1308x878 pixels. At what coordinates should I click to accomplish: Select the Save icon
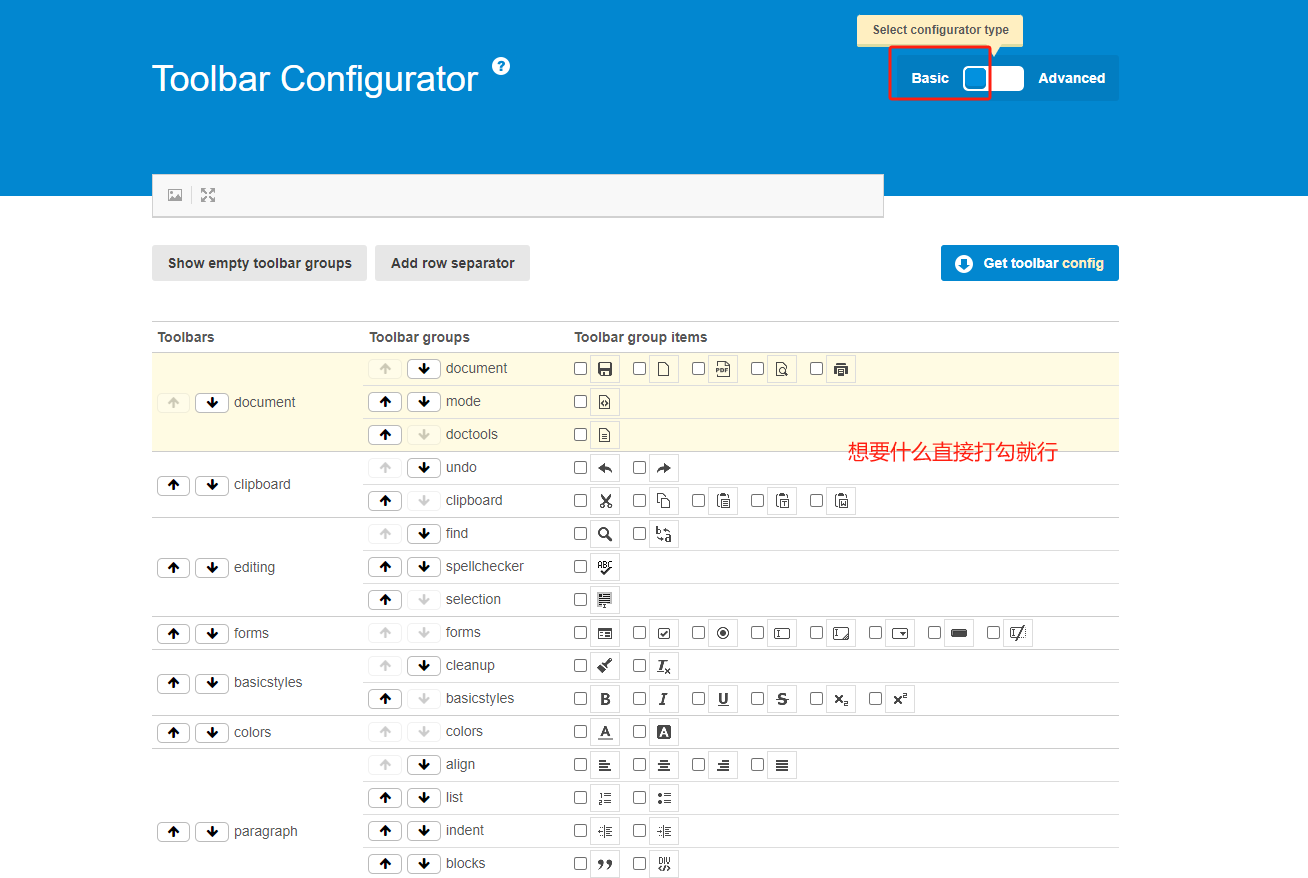tap(605, 368)
